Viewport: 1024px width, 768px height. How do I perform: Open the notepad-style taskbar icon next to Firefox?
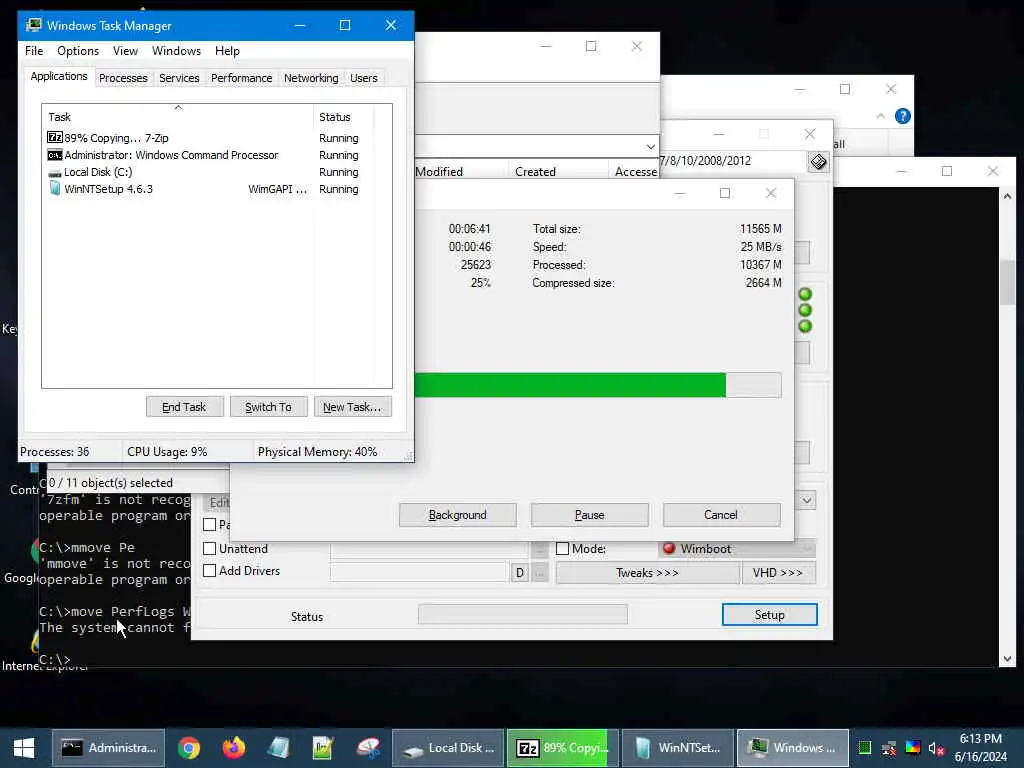[278, 748]
